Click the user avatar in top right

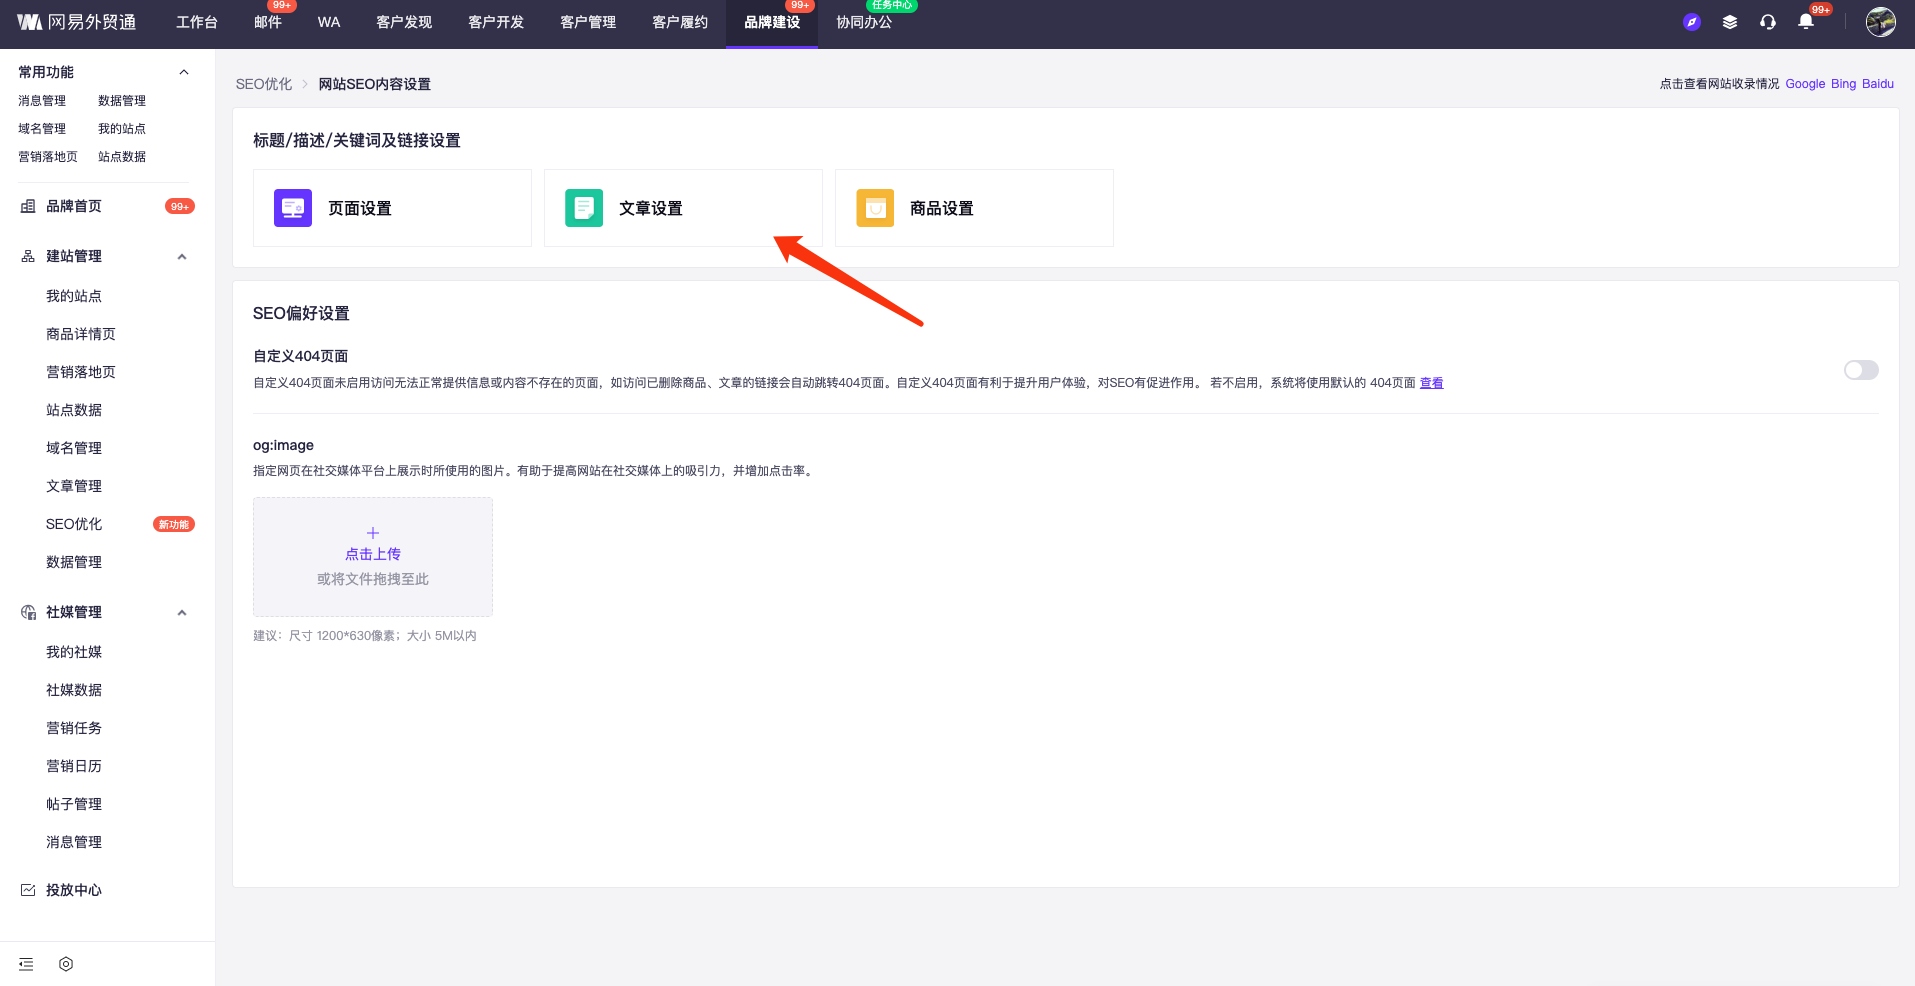point(1880,22)
